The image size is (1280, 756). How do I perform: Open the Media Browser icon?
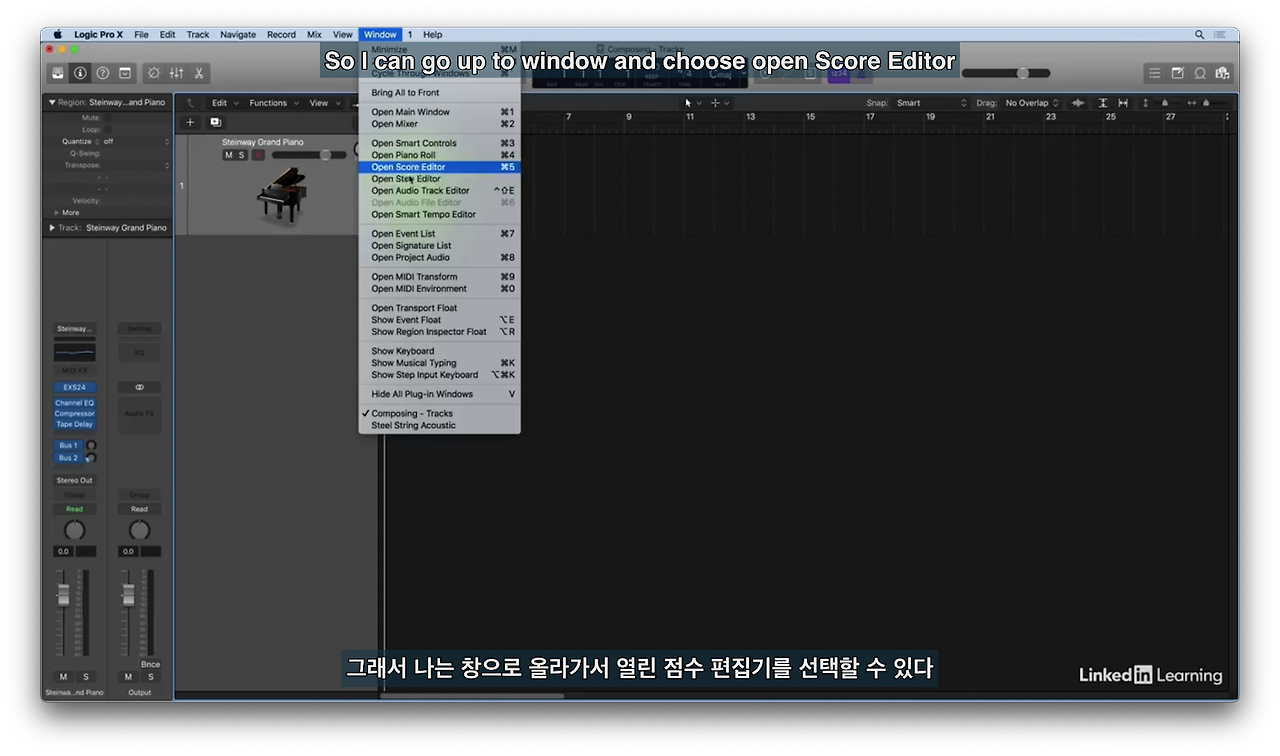[1222, 73]
